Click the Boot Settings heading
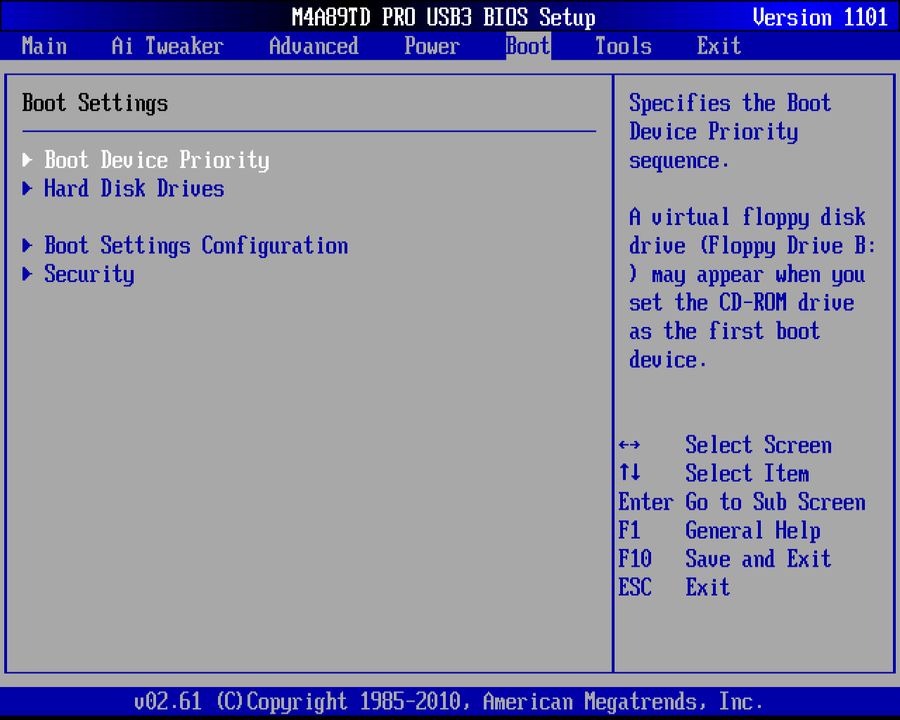Image resolution: width=900 pixels, height=720 pixels. point(94,103)
